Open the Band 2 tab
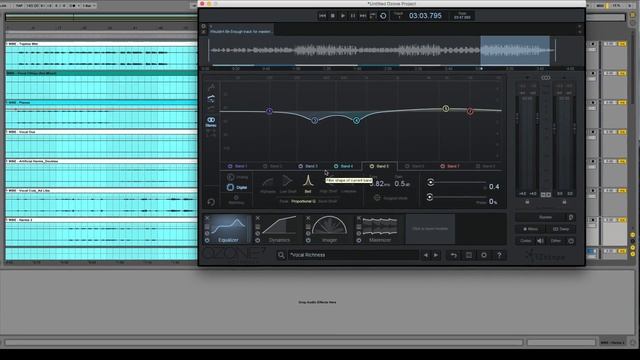Image resolution: width=640 pixels, height=360 pixels. (273, 167)
